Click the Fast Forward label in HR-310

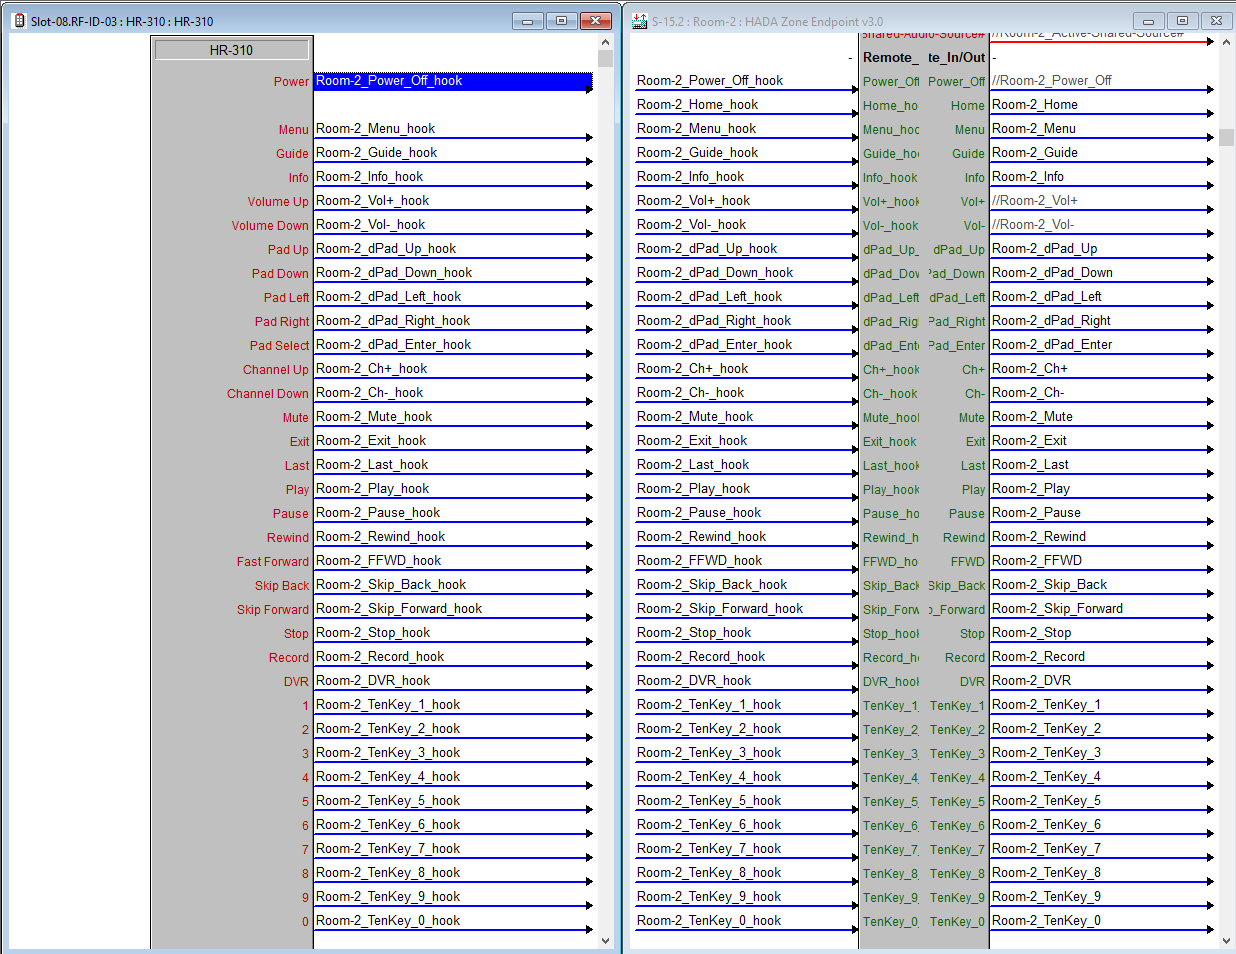coord(273,562)
